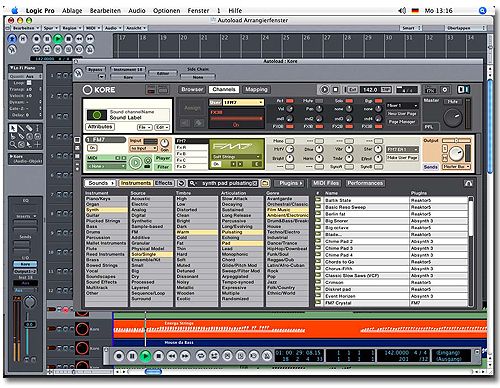
Task: Toggle the Bypass button in the plugin header
Action: pyautogui.click(x=95, y=70)
